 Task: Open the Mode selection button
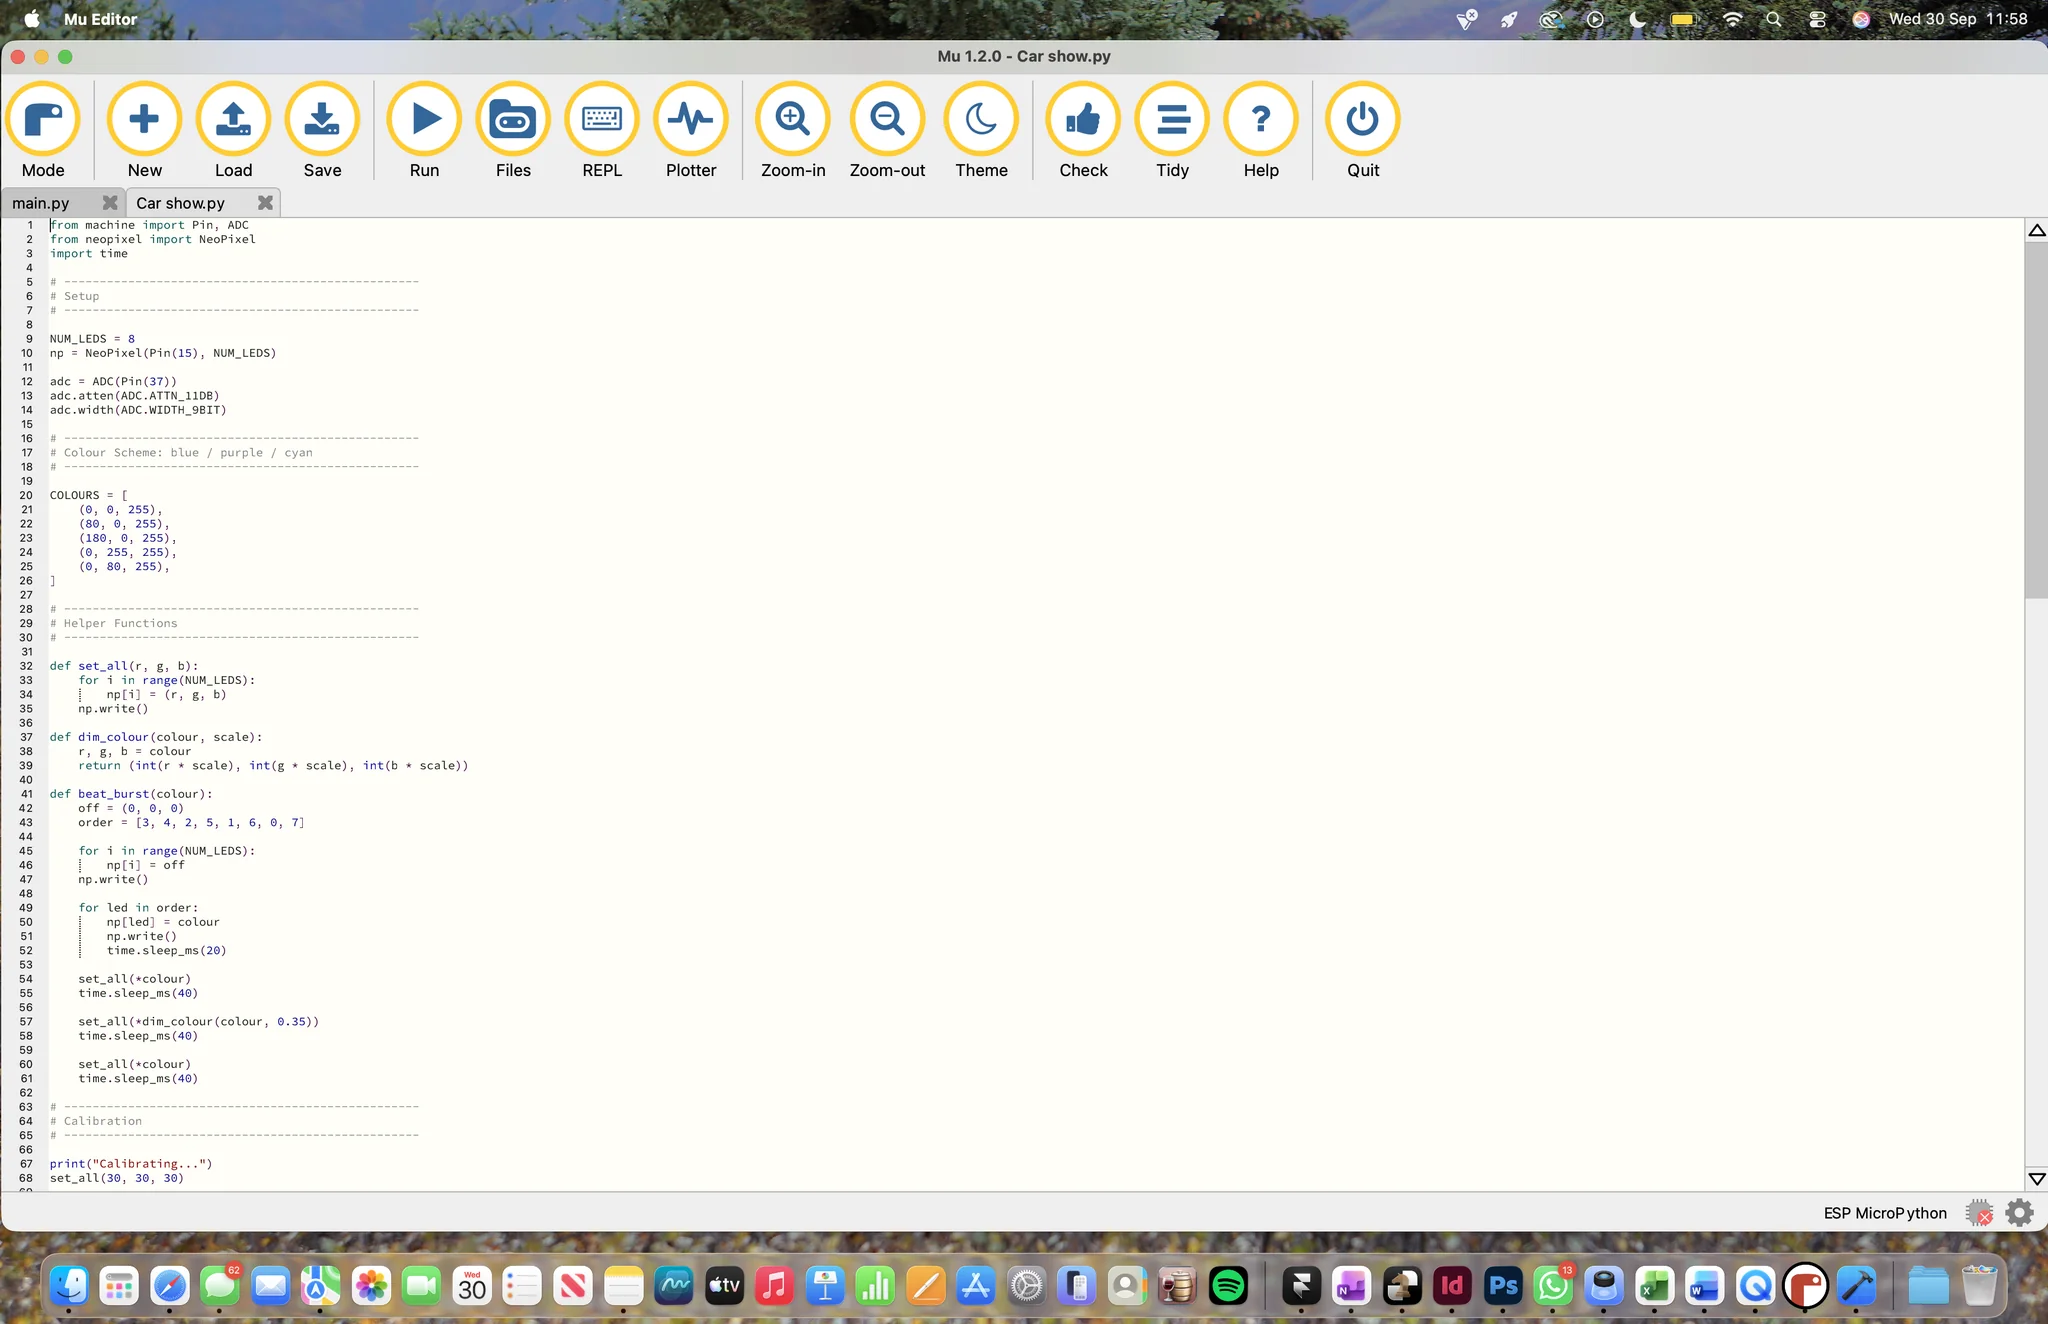pyautogui.click(x=43, y=130)
